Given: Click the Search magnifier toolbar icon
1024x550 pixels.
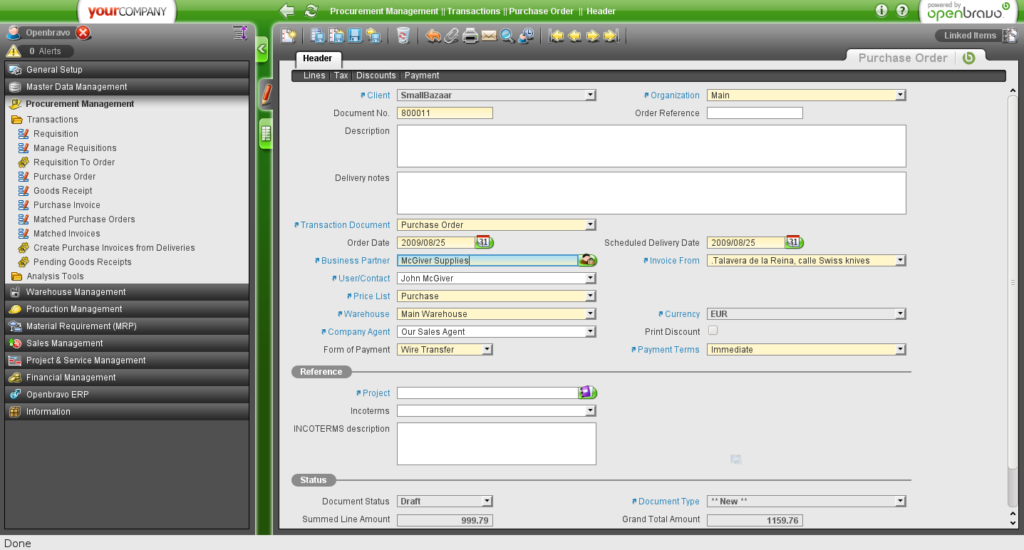Looking at the screenshot, I should tap(507, 36).
